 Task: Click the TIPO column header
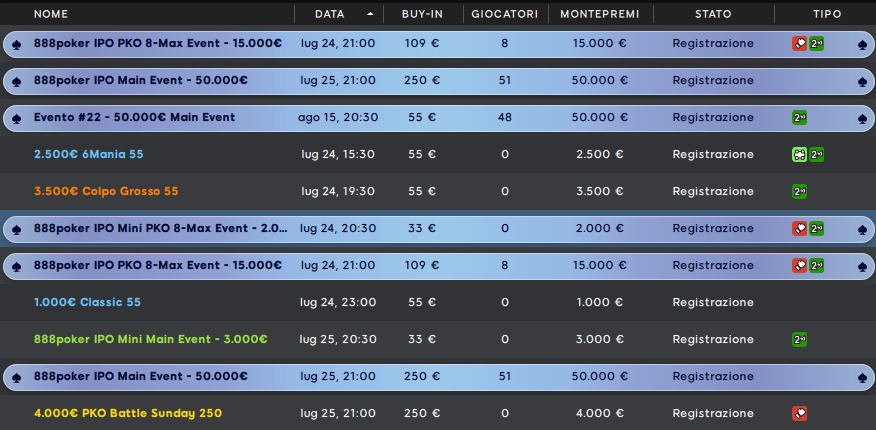pos(827,14)
